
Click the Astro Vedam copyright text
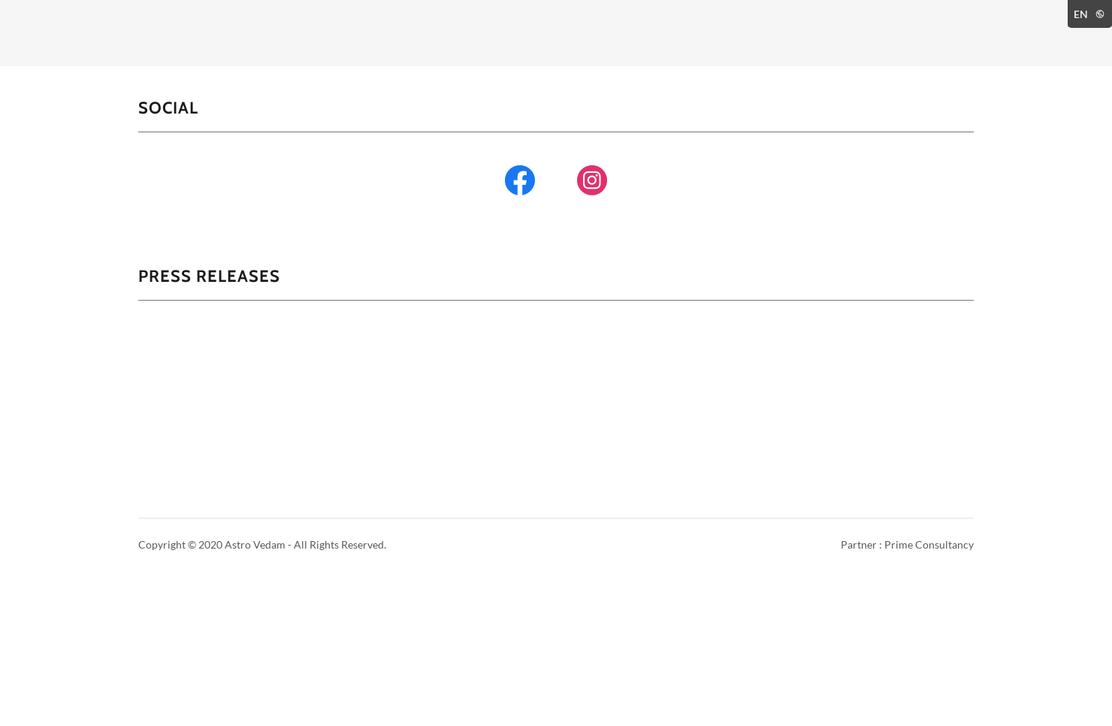click(262, 544)
